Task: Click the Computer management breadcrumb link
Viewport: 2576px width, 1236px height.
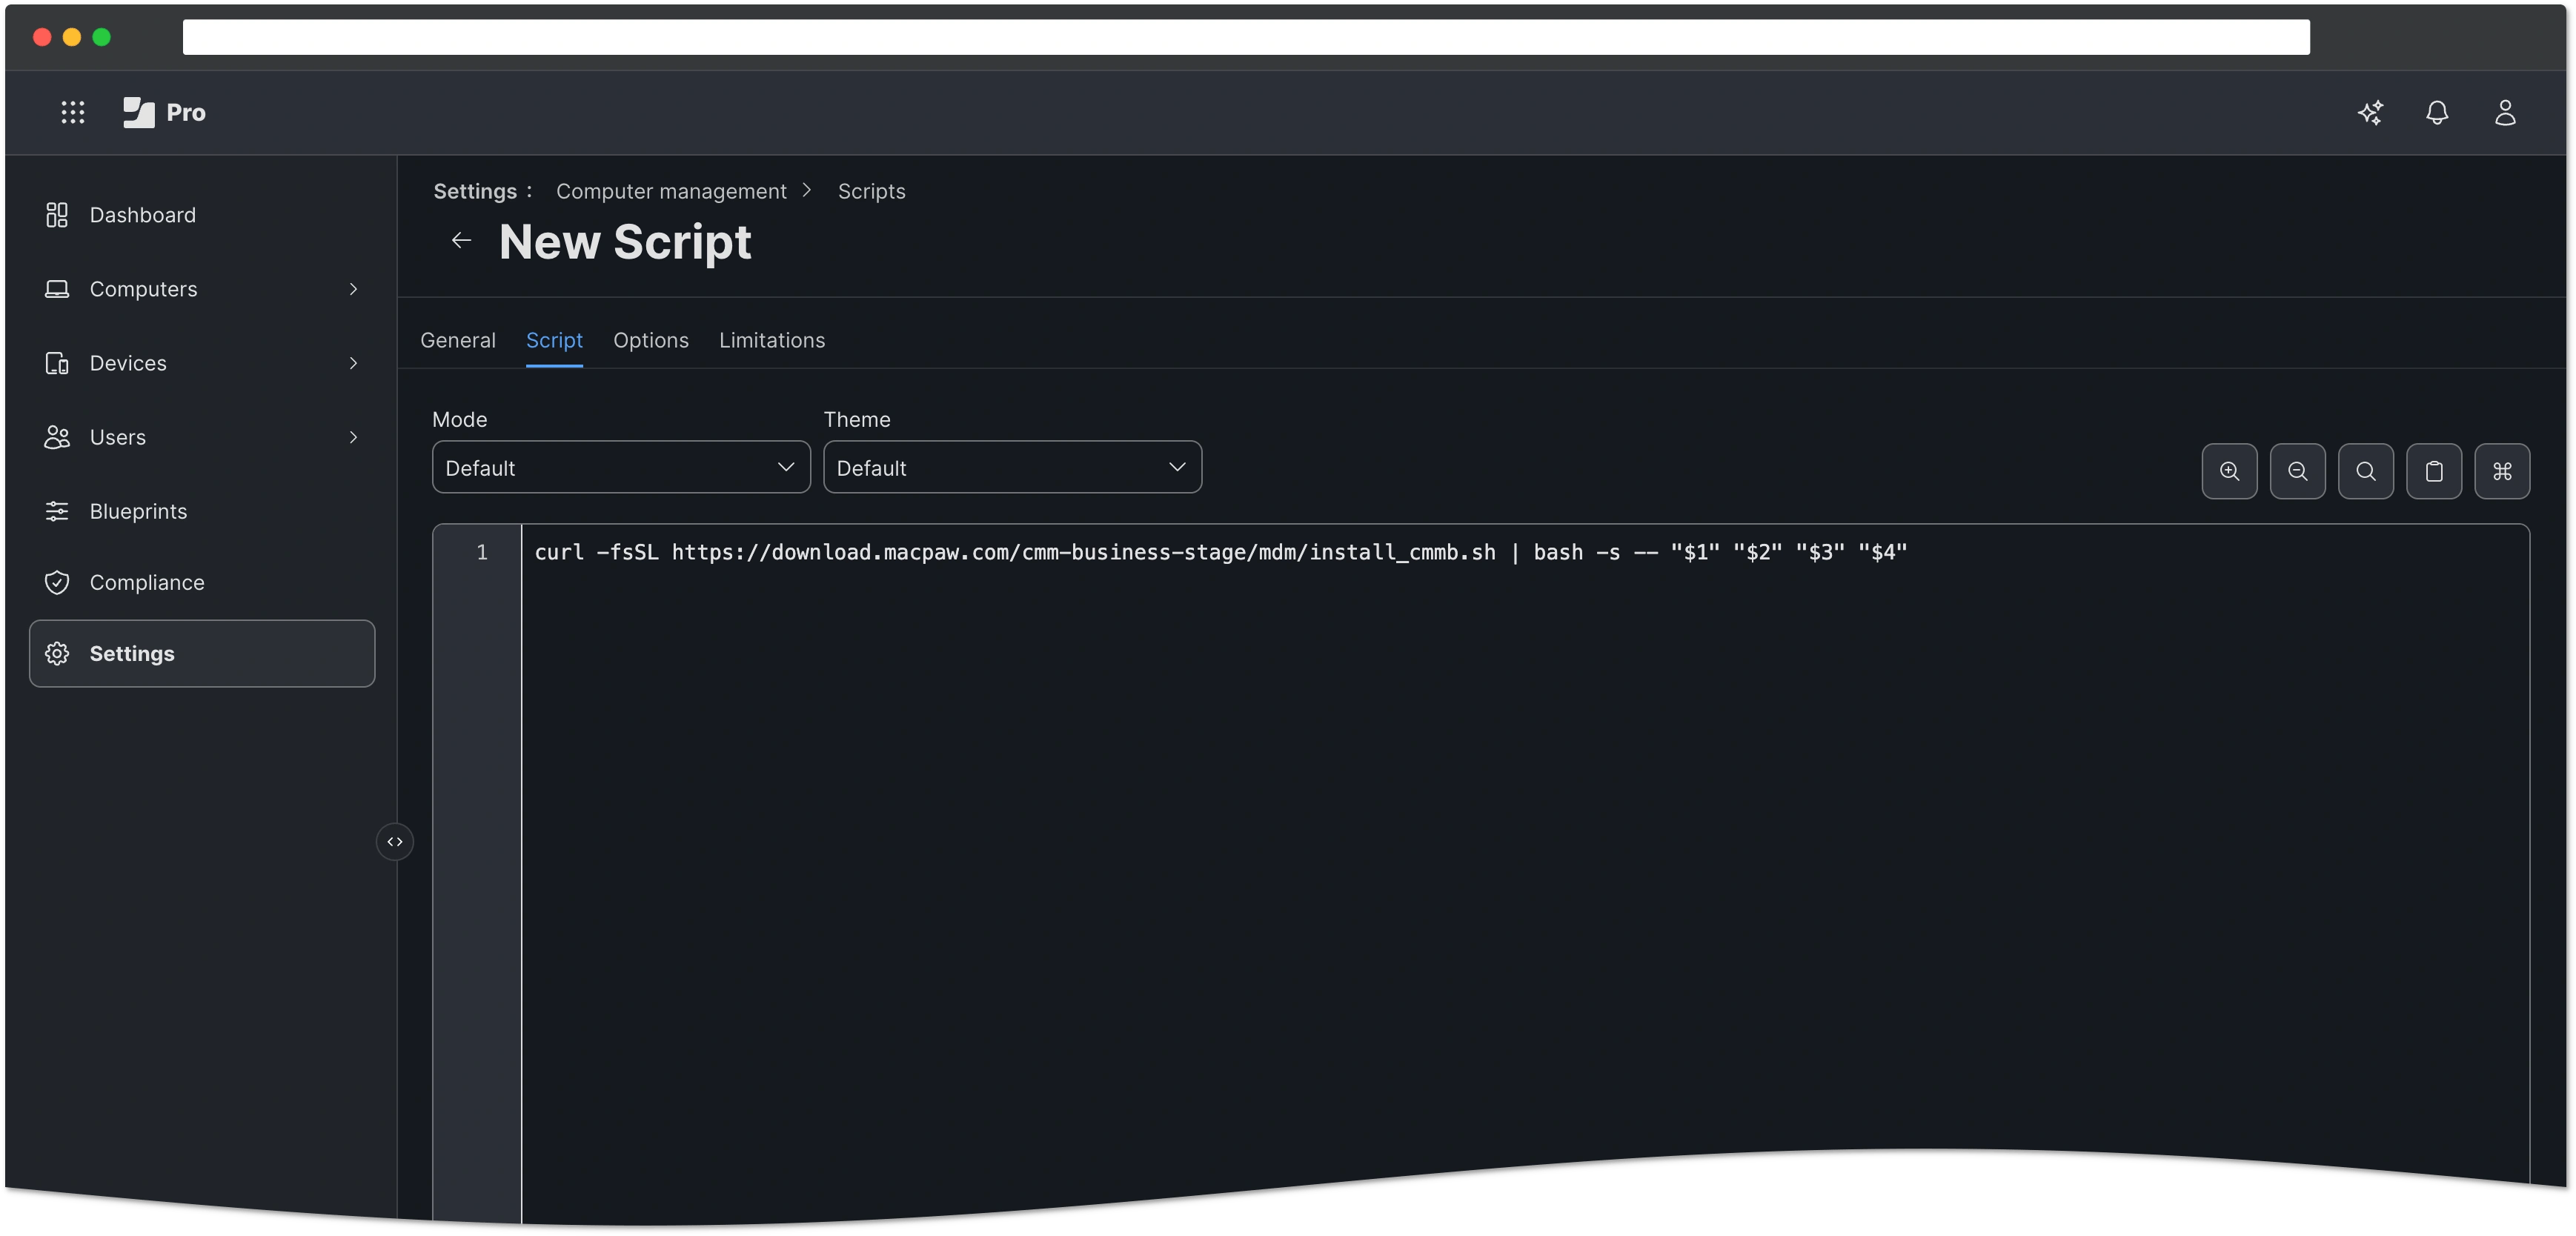Action: click(671, 191)
